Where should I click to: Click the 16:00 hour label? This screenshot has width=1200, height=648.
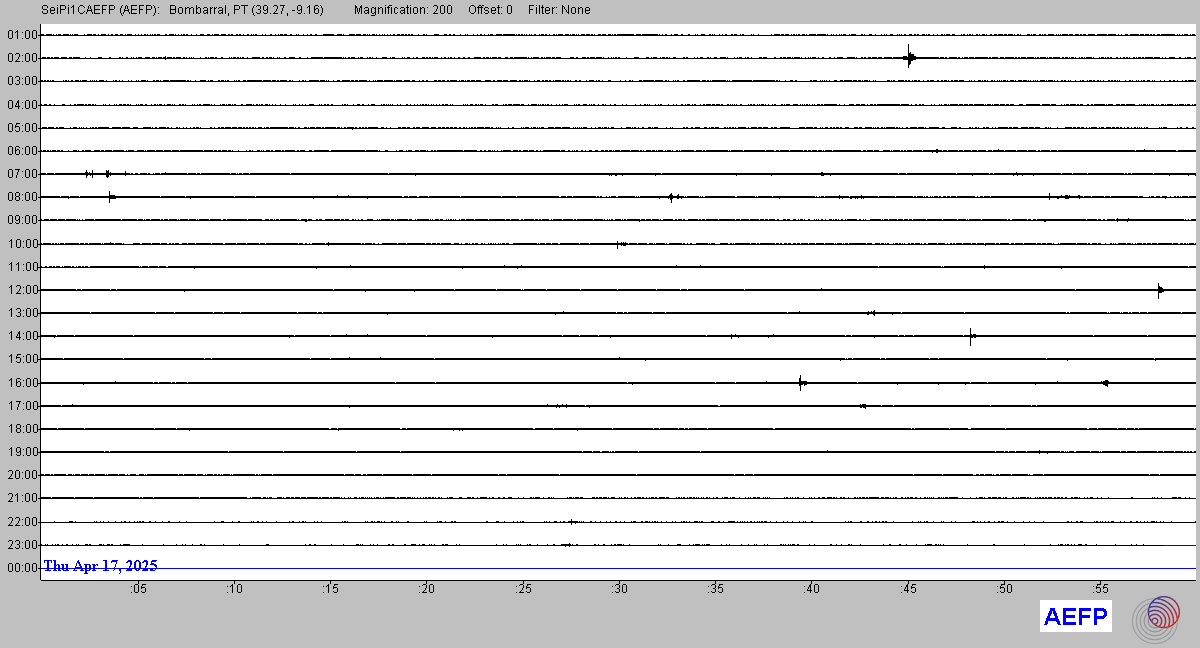[x=21, y=383]
